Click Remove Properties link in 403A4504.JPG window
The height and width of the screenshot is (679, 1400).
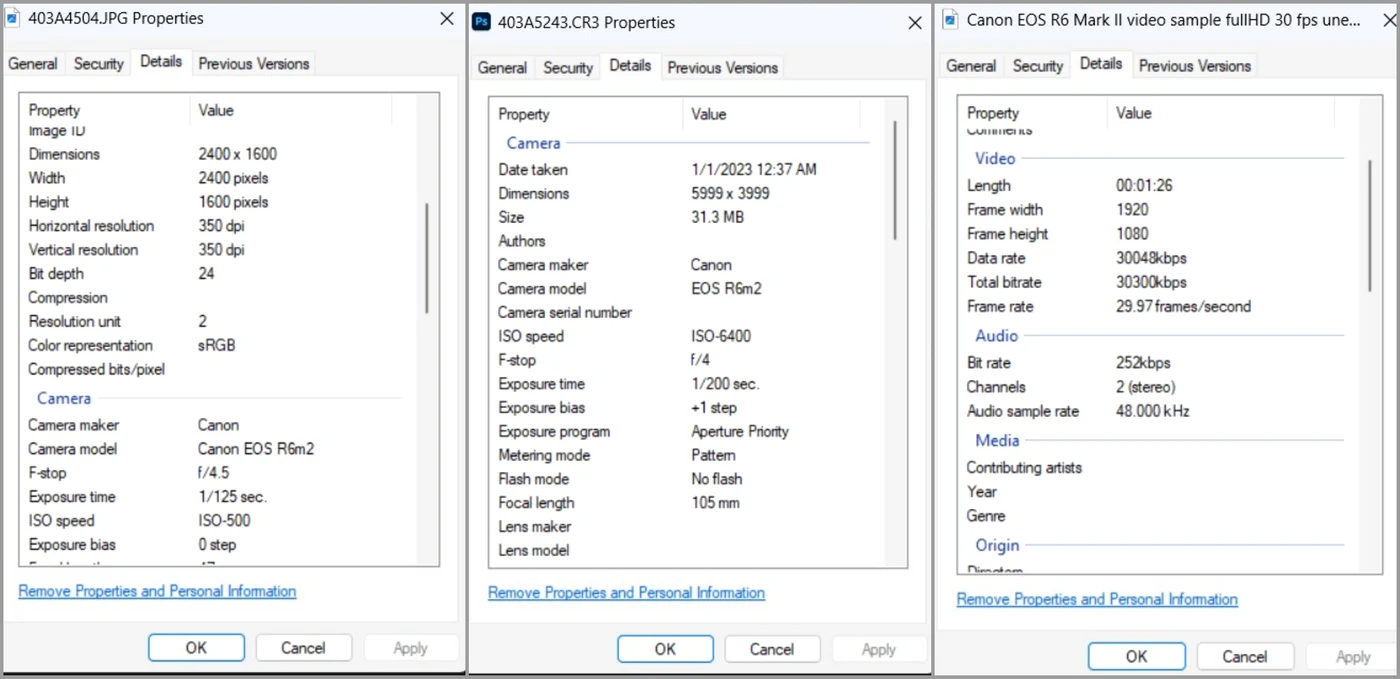[157, 591]
